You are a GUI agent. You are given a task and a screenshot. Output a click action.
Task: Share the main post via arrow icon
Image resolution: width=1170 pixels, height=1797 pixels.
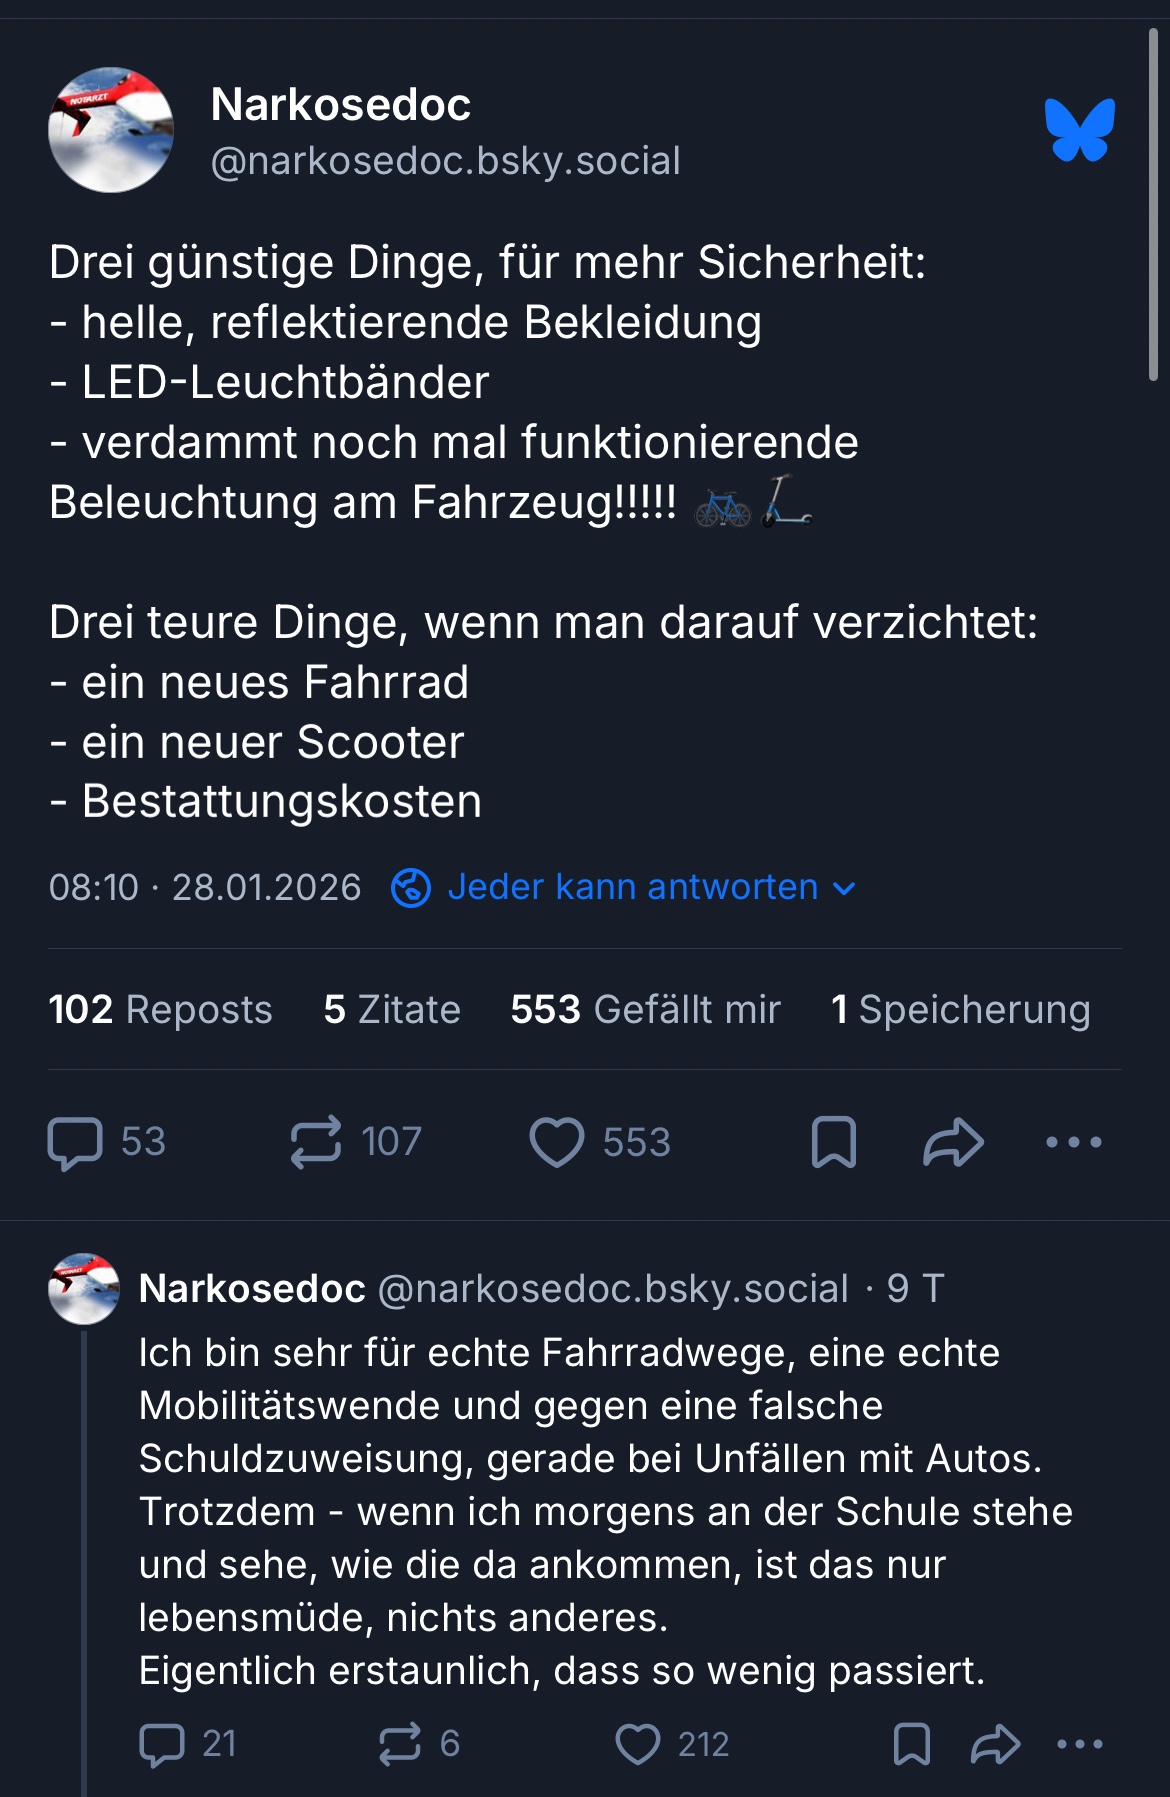(x=953, y=1142)
